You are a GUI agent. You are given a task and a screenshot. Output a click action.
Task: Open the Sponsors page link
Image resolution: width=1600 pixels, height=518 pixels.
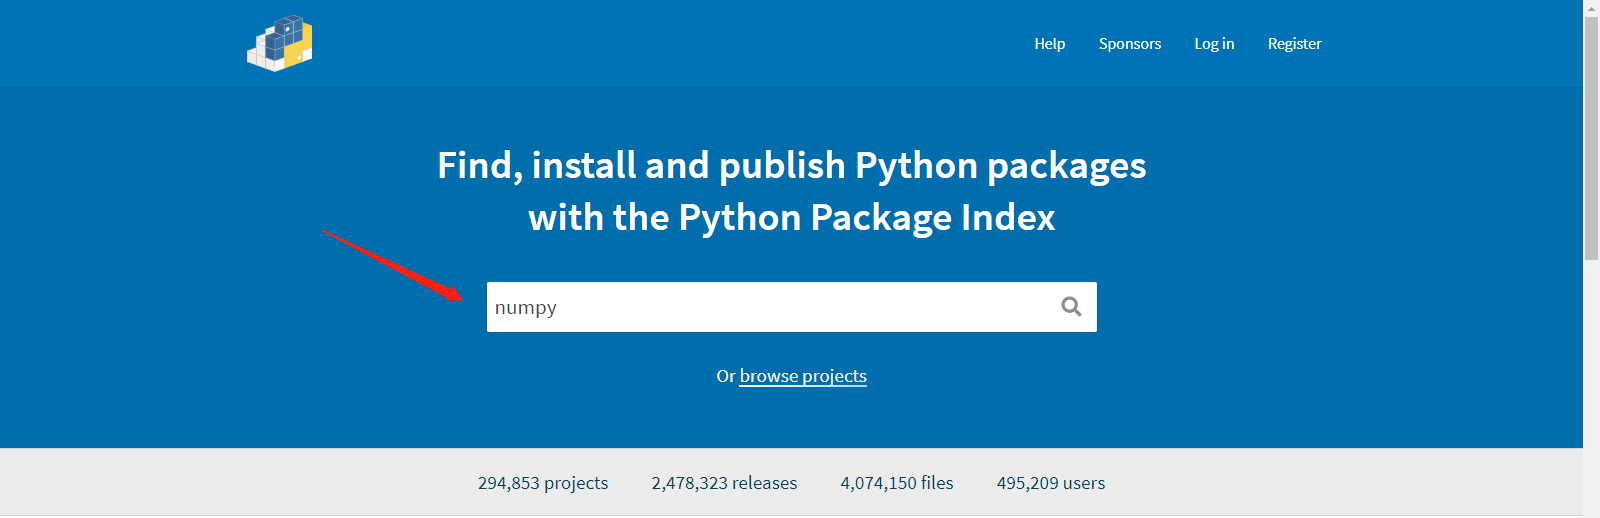pos(1130,44)
